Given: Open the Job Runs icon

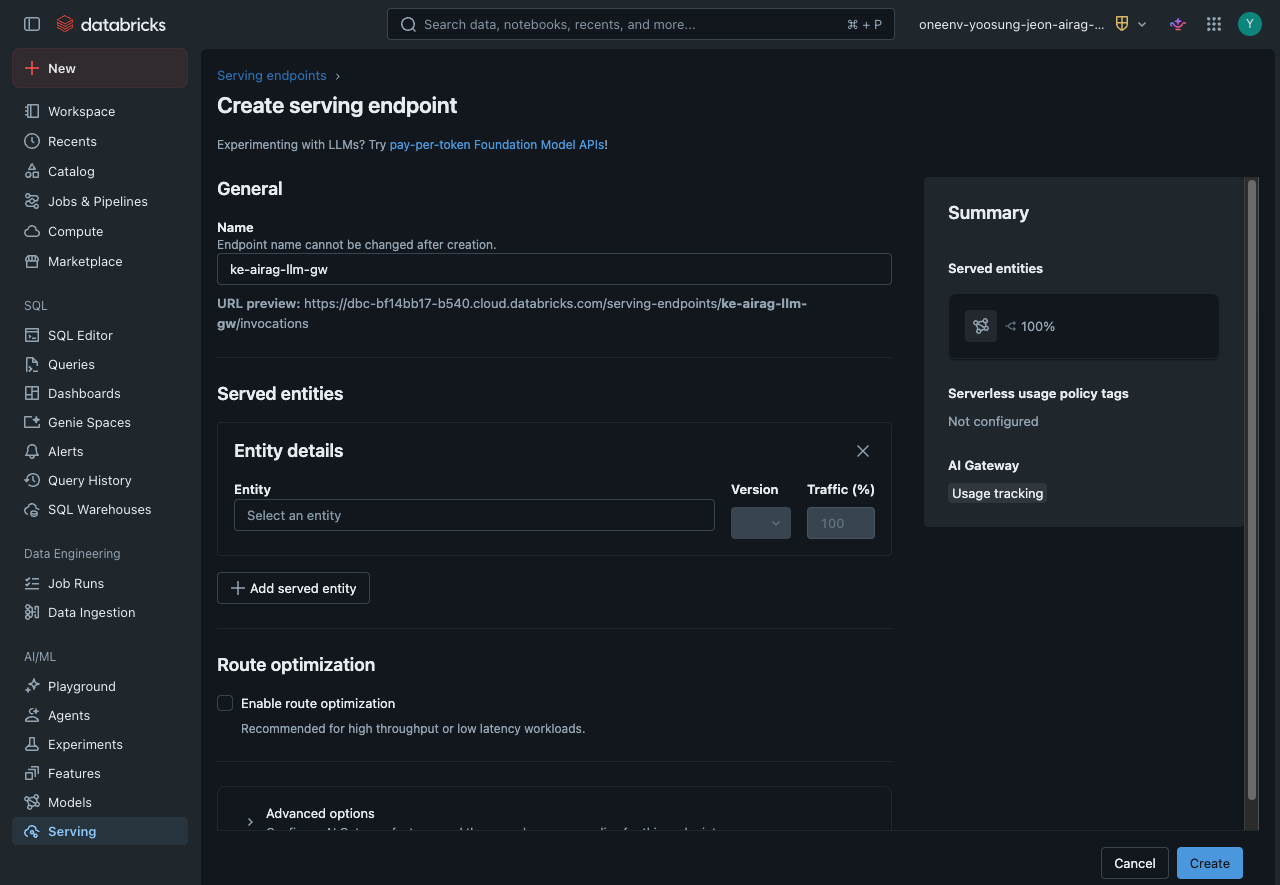Looking at the screenshot, I should click(32, 583).
